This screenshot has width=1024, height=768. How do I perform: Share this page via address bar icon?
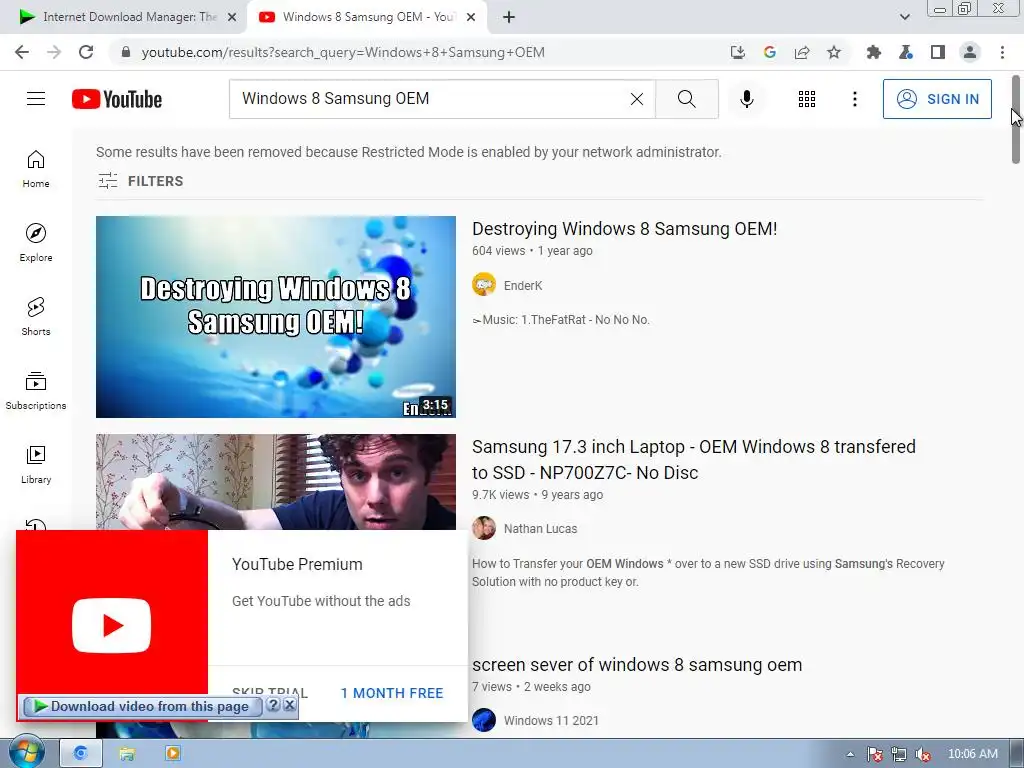pyautogui.click(x=801, y=52)
